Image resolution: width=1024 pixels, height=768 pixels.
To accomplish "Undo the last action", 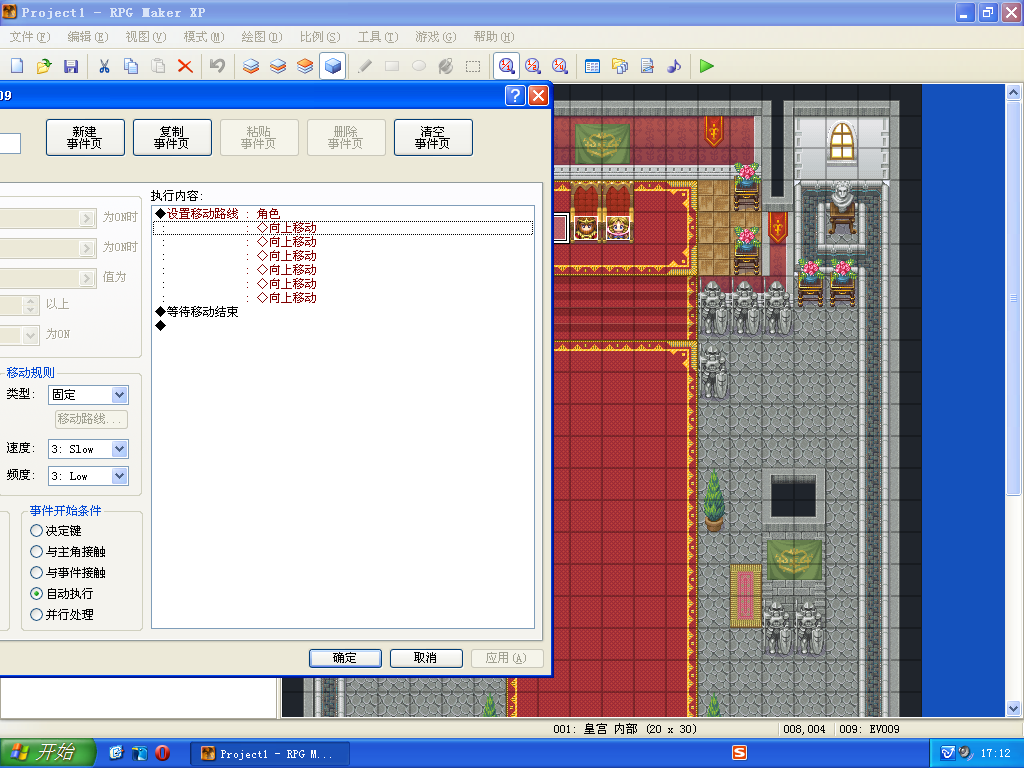I will (217, 66).
